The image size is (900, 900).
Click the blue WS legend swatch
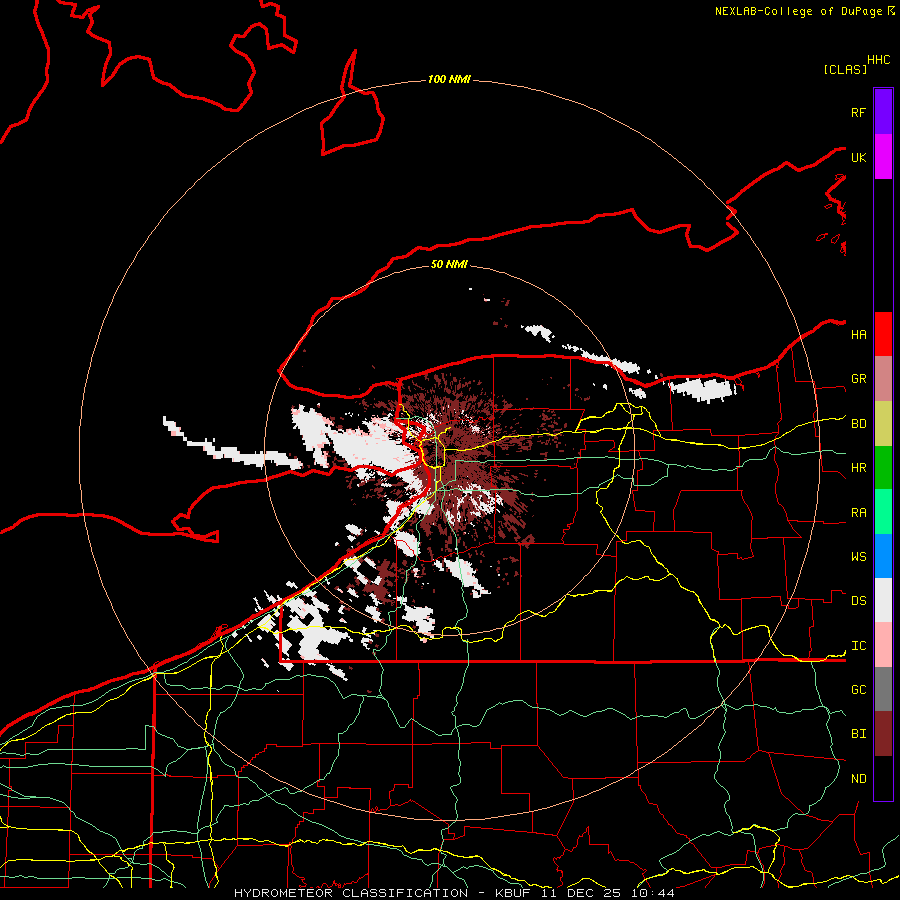(883, 556)
